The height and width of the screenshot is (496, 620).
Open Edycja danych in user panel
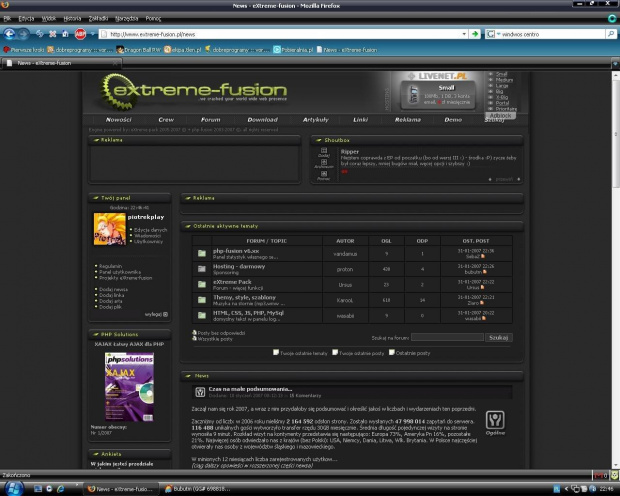[x=150, y=230]
